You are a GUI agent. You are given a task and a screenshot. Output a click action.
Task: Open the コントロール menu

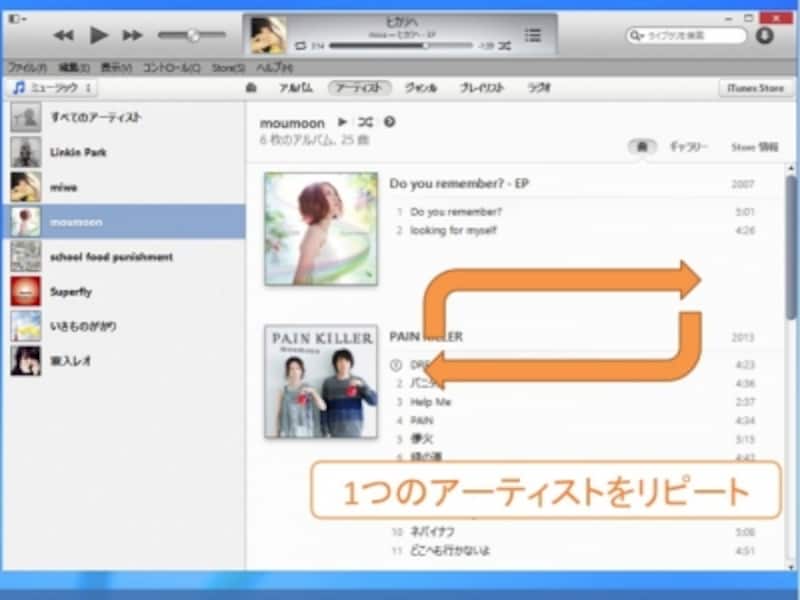(x=171, y=67)
